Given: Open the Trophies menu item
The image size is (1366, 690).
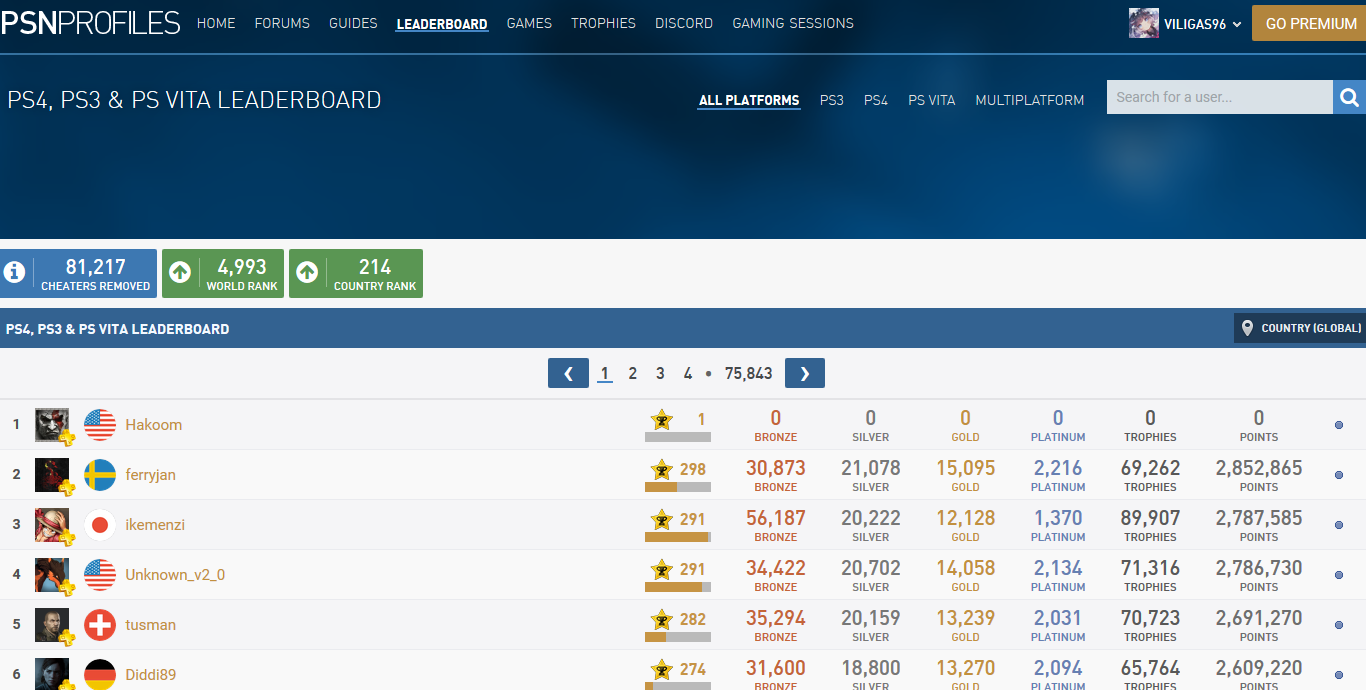Looking at the screenshot, I should [603, 23].
